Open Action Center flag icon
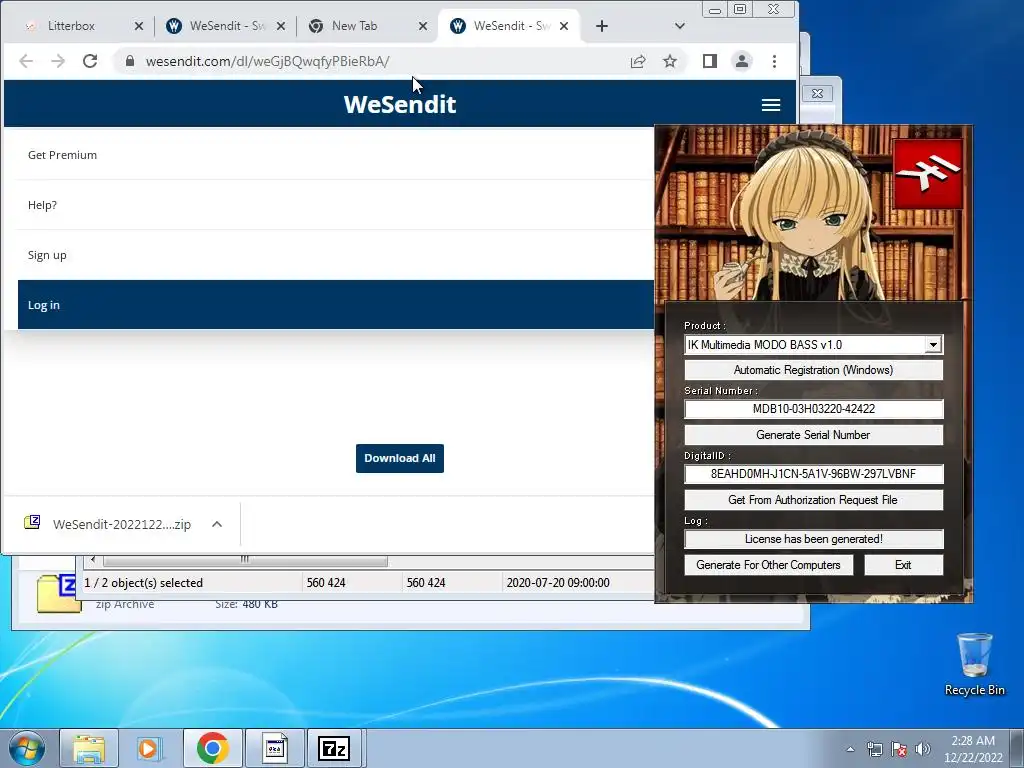 click(899, 749)
